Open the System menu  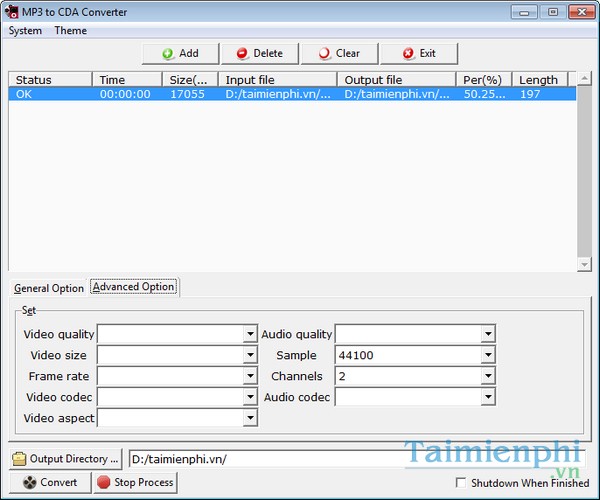[25, 31]
